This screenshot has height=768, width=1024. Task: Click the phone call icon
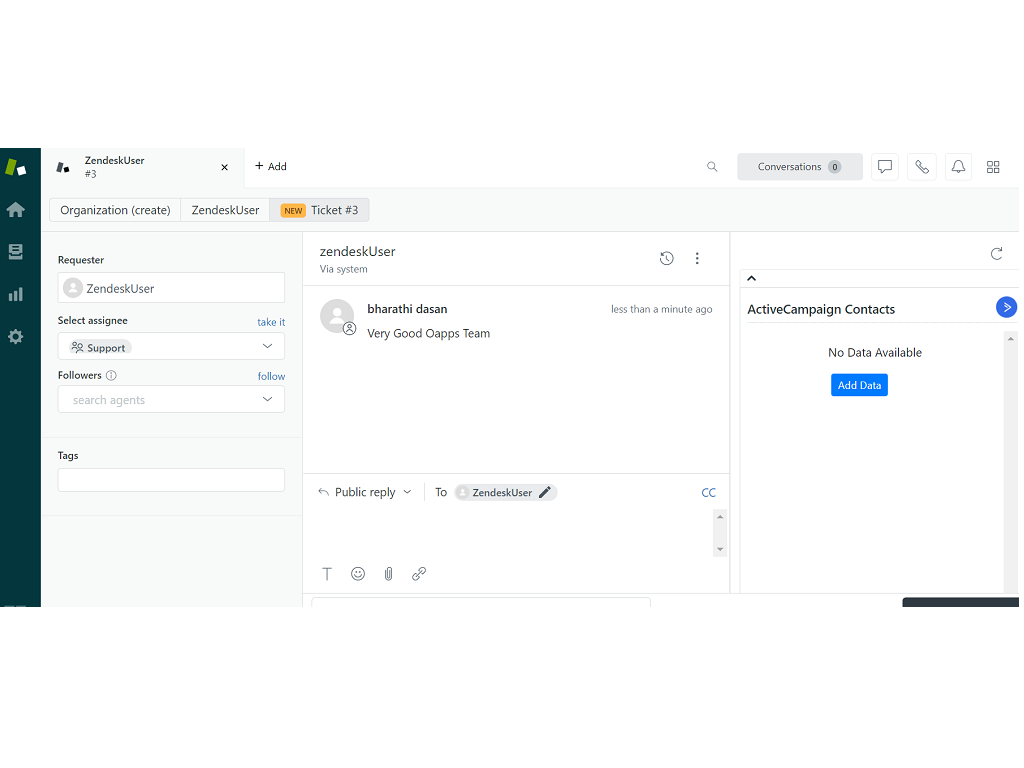point(921,167)
